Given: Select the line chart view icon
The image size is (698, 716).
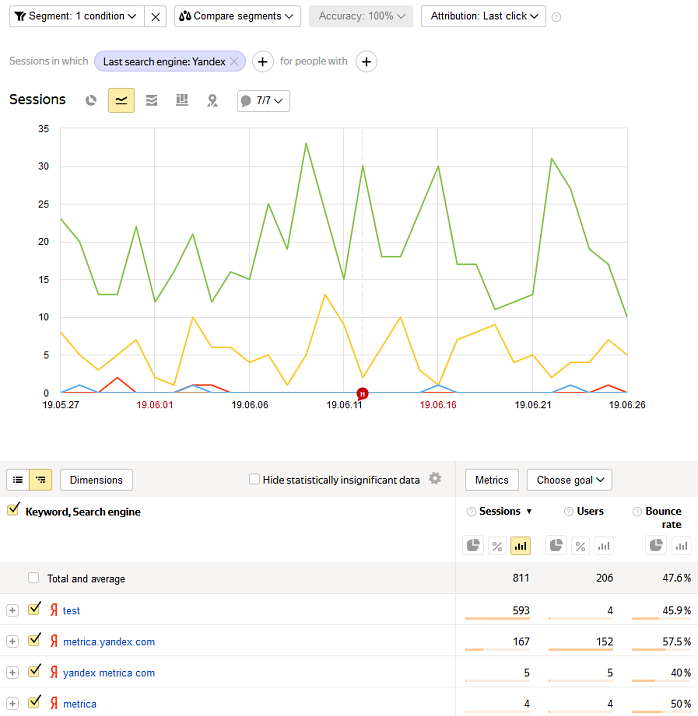Looking at the screenshot, I should pyautogui.click(x=121, y=100).
